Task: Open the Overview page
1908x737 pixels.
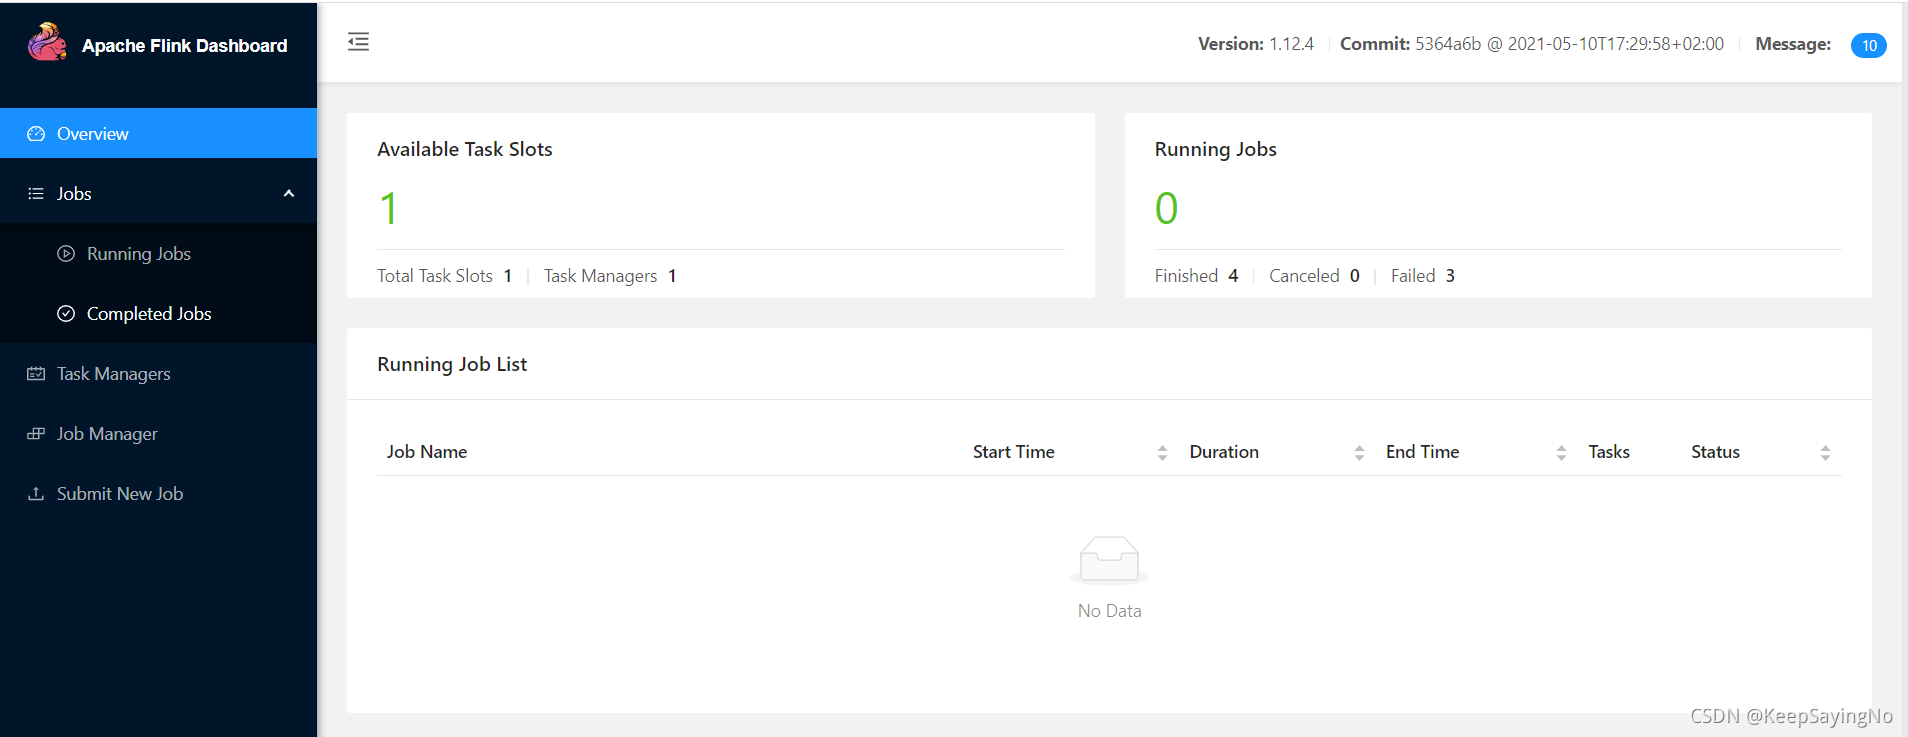Action: (x=158, y=133)
